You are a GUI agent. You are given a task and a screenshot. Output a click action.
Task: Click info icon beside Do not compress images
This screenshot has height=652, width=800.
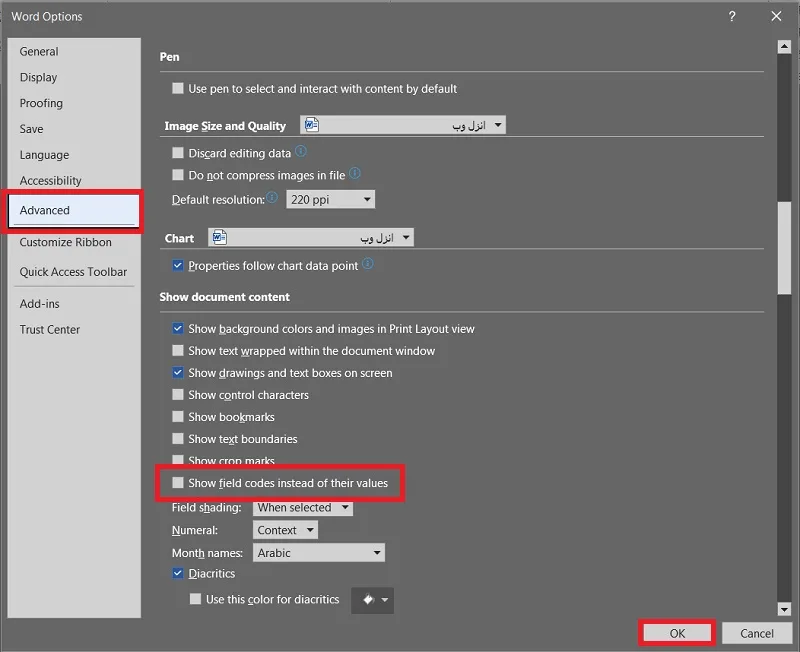[x=355, y=173]
